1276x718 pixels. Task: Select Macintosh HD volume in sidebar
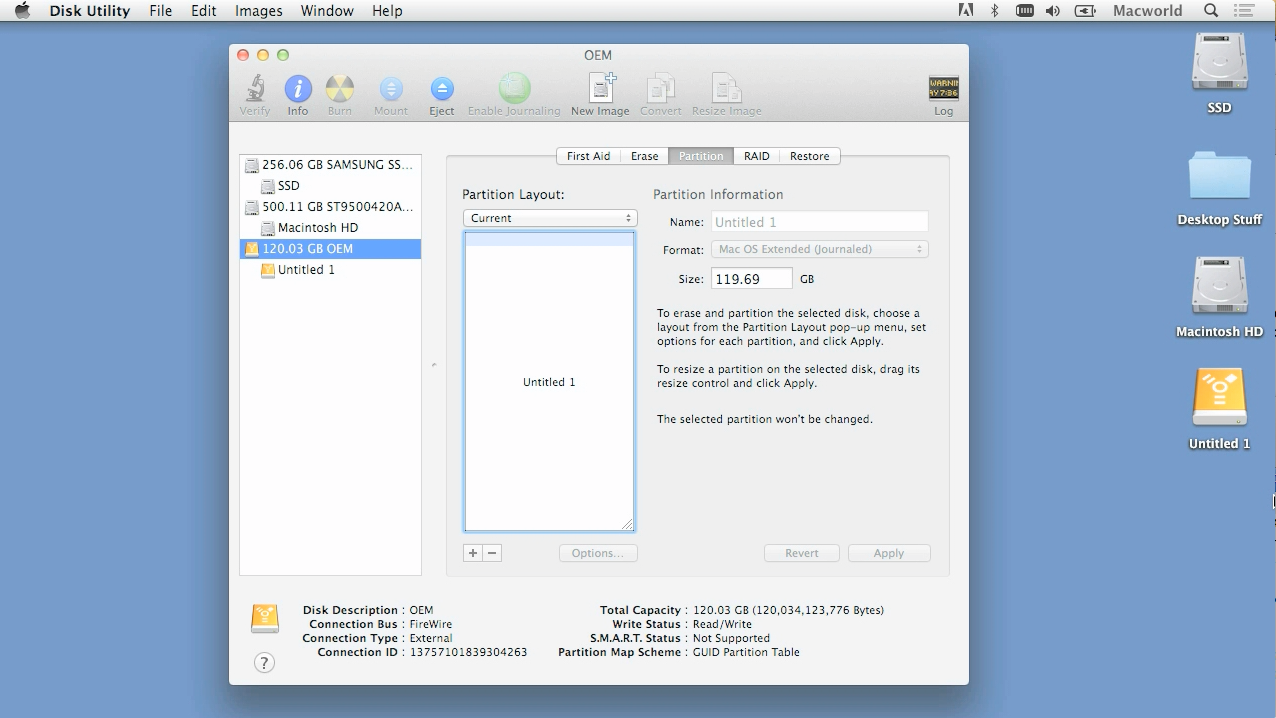click(x=331, y=228)
